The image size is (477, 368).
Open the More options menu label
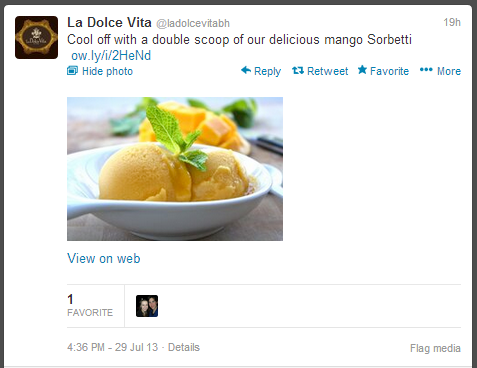pos(449,71)
